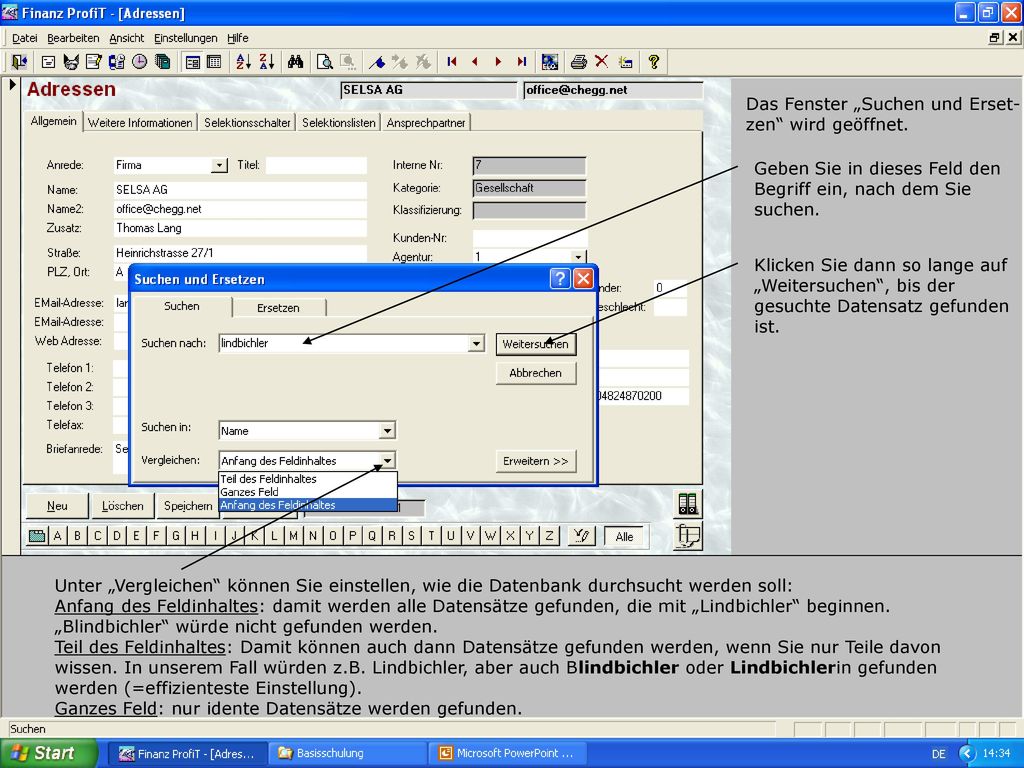Click the red X delete icon
This screenshot has height=768, width=1024.
tap(601, 62)
